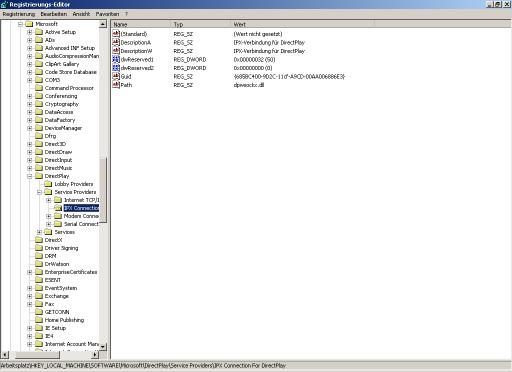The image size is (512, 372).
Task: Expand the EnterpriseCertificates node
Action: 30,272
